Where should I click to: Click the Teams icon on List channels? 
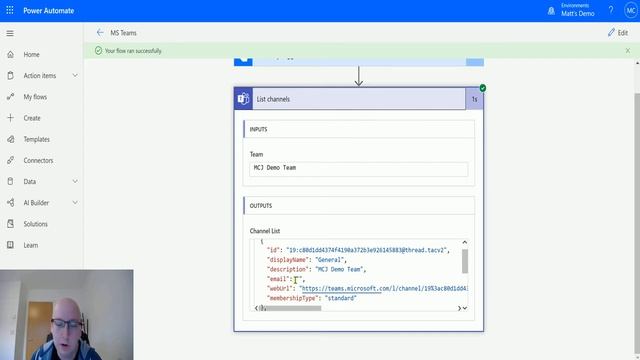point(243,99)
